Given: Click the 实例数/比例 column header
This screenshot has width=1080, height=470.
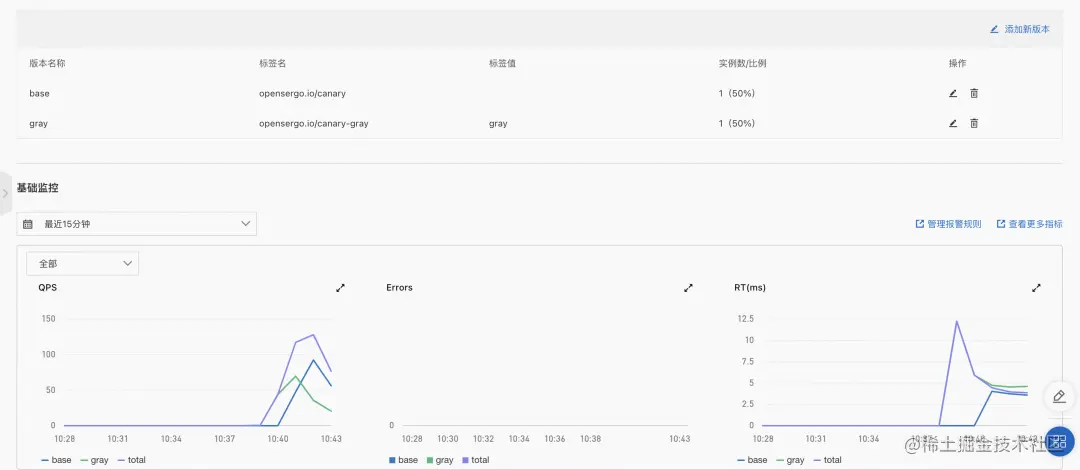Looking at the screenshot, I should [742, 63].
